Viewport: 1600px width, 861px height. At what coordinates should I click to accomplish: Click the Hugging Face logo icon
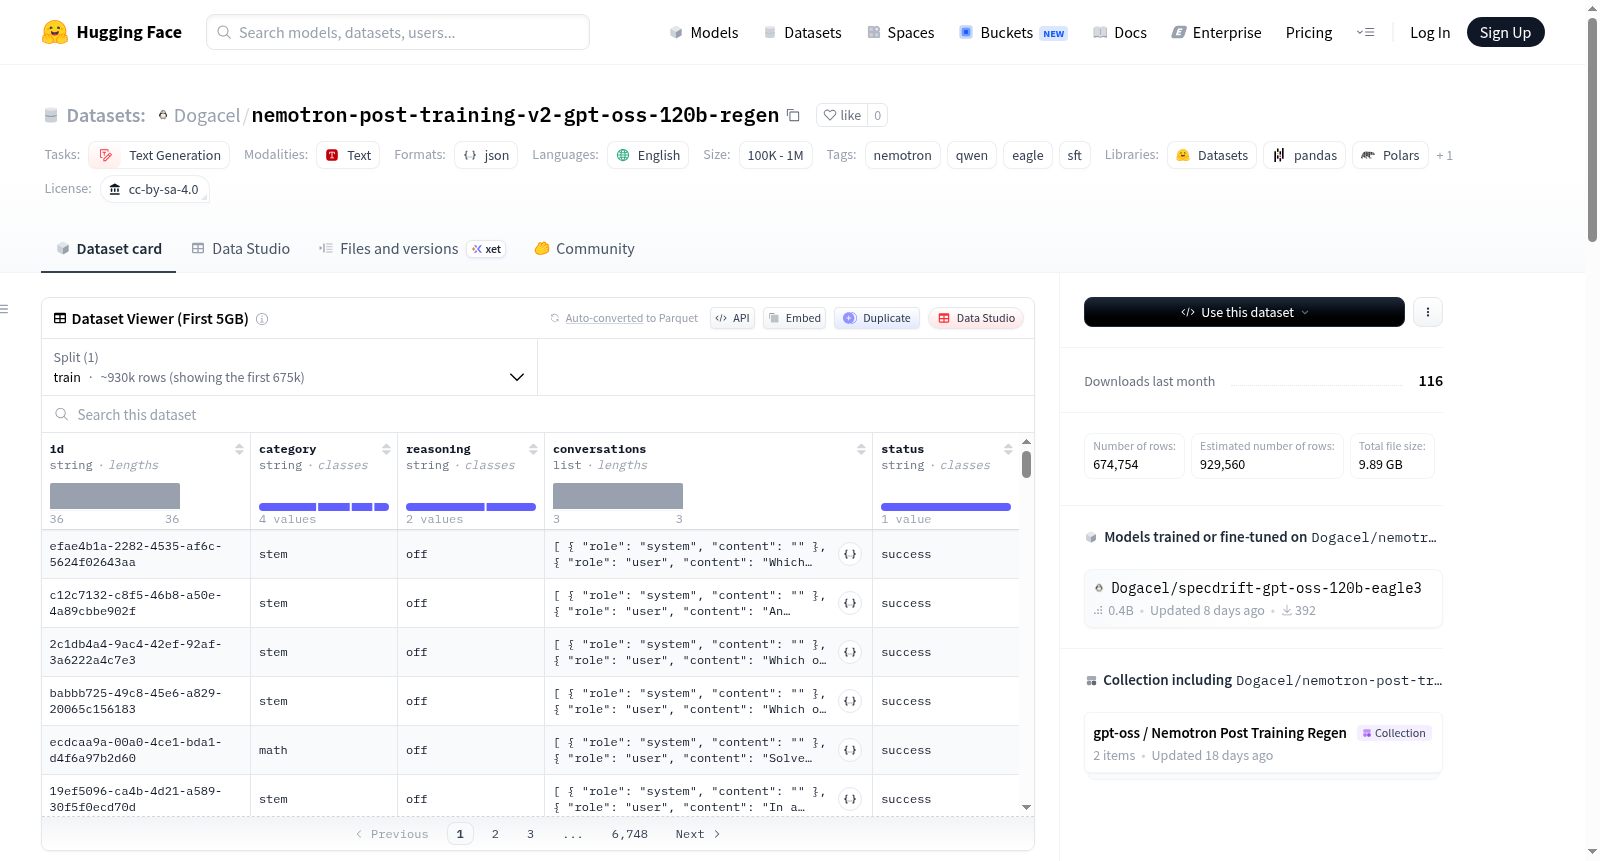click(55, 32)
